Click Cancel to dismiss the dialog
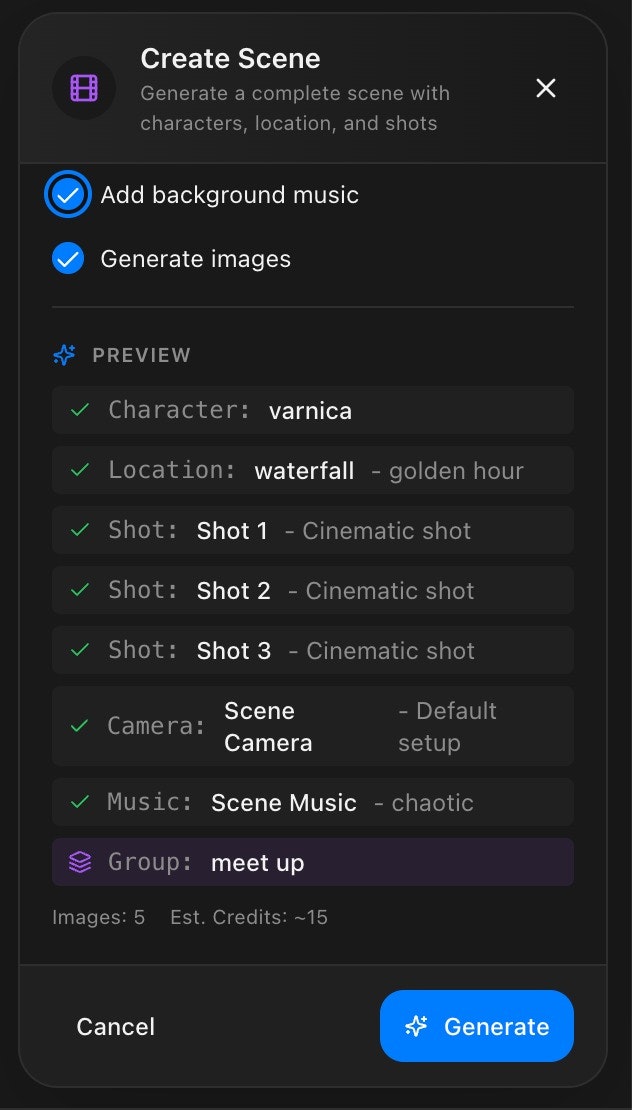Viewport: 632px width, 1110px height. click(x=115, y=1026)
